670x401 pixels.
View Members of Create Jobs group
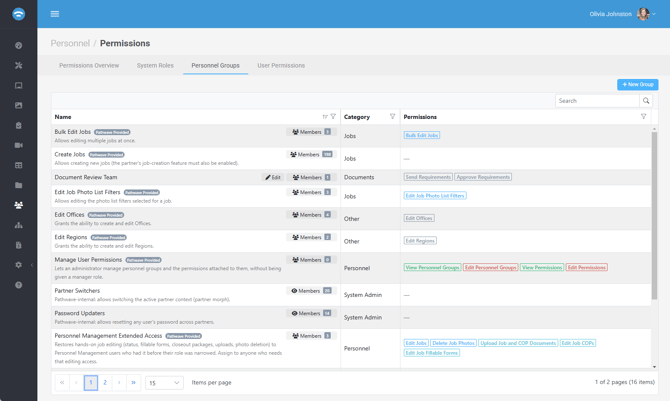click(x=311, y=154)
